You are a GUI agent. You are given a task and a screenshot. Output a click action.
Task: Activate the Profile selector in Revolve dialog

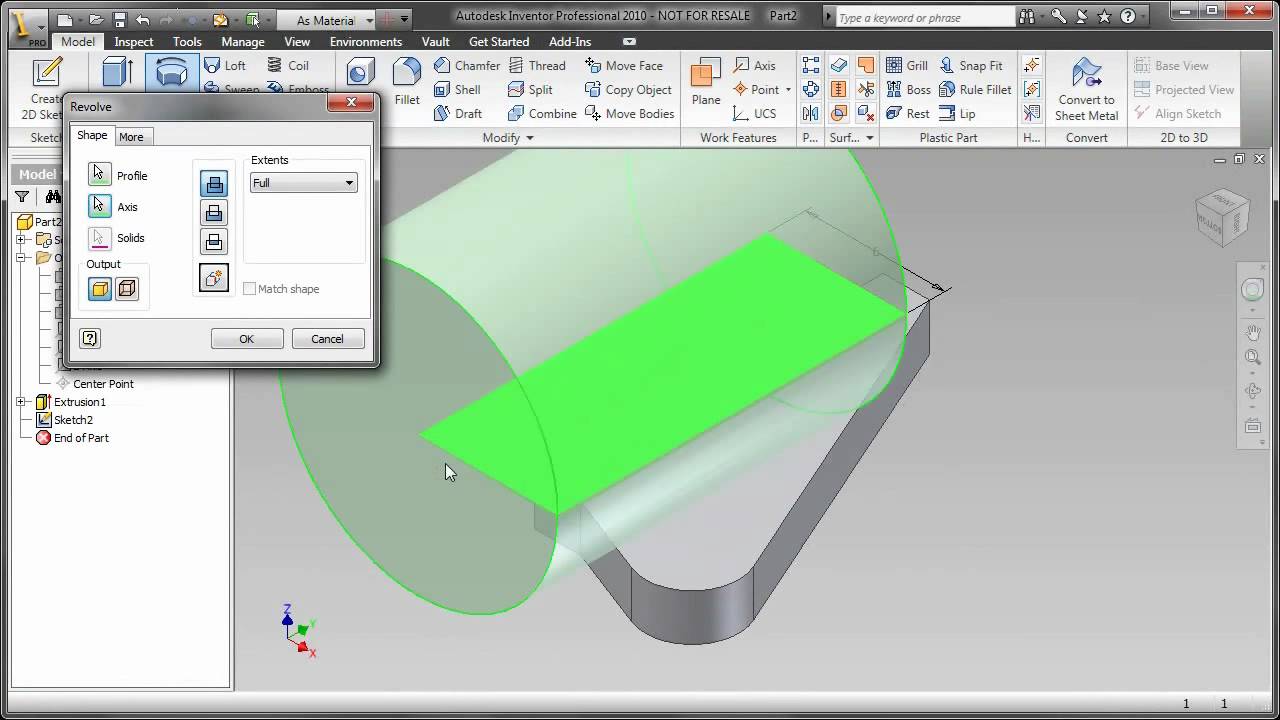pyautogui.click(x=100, y=175)
